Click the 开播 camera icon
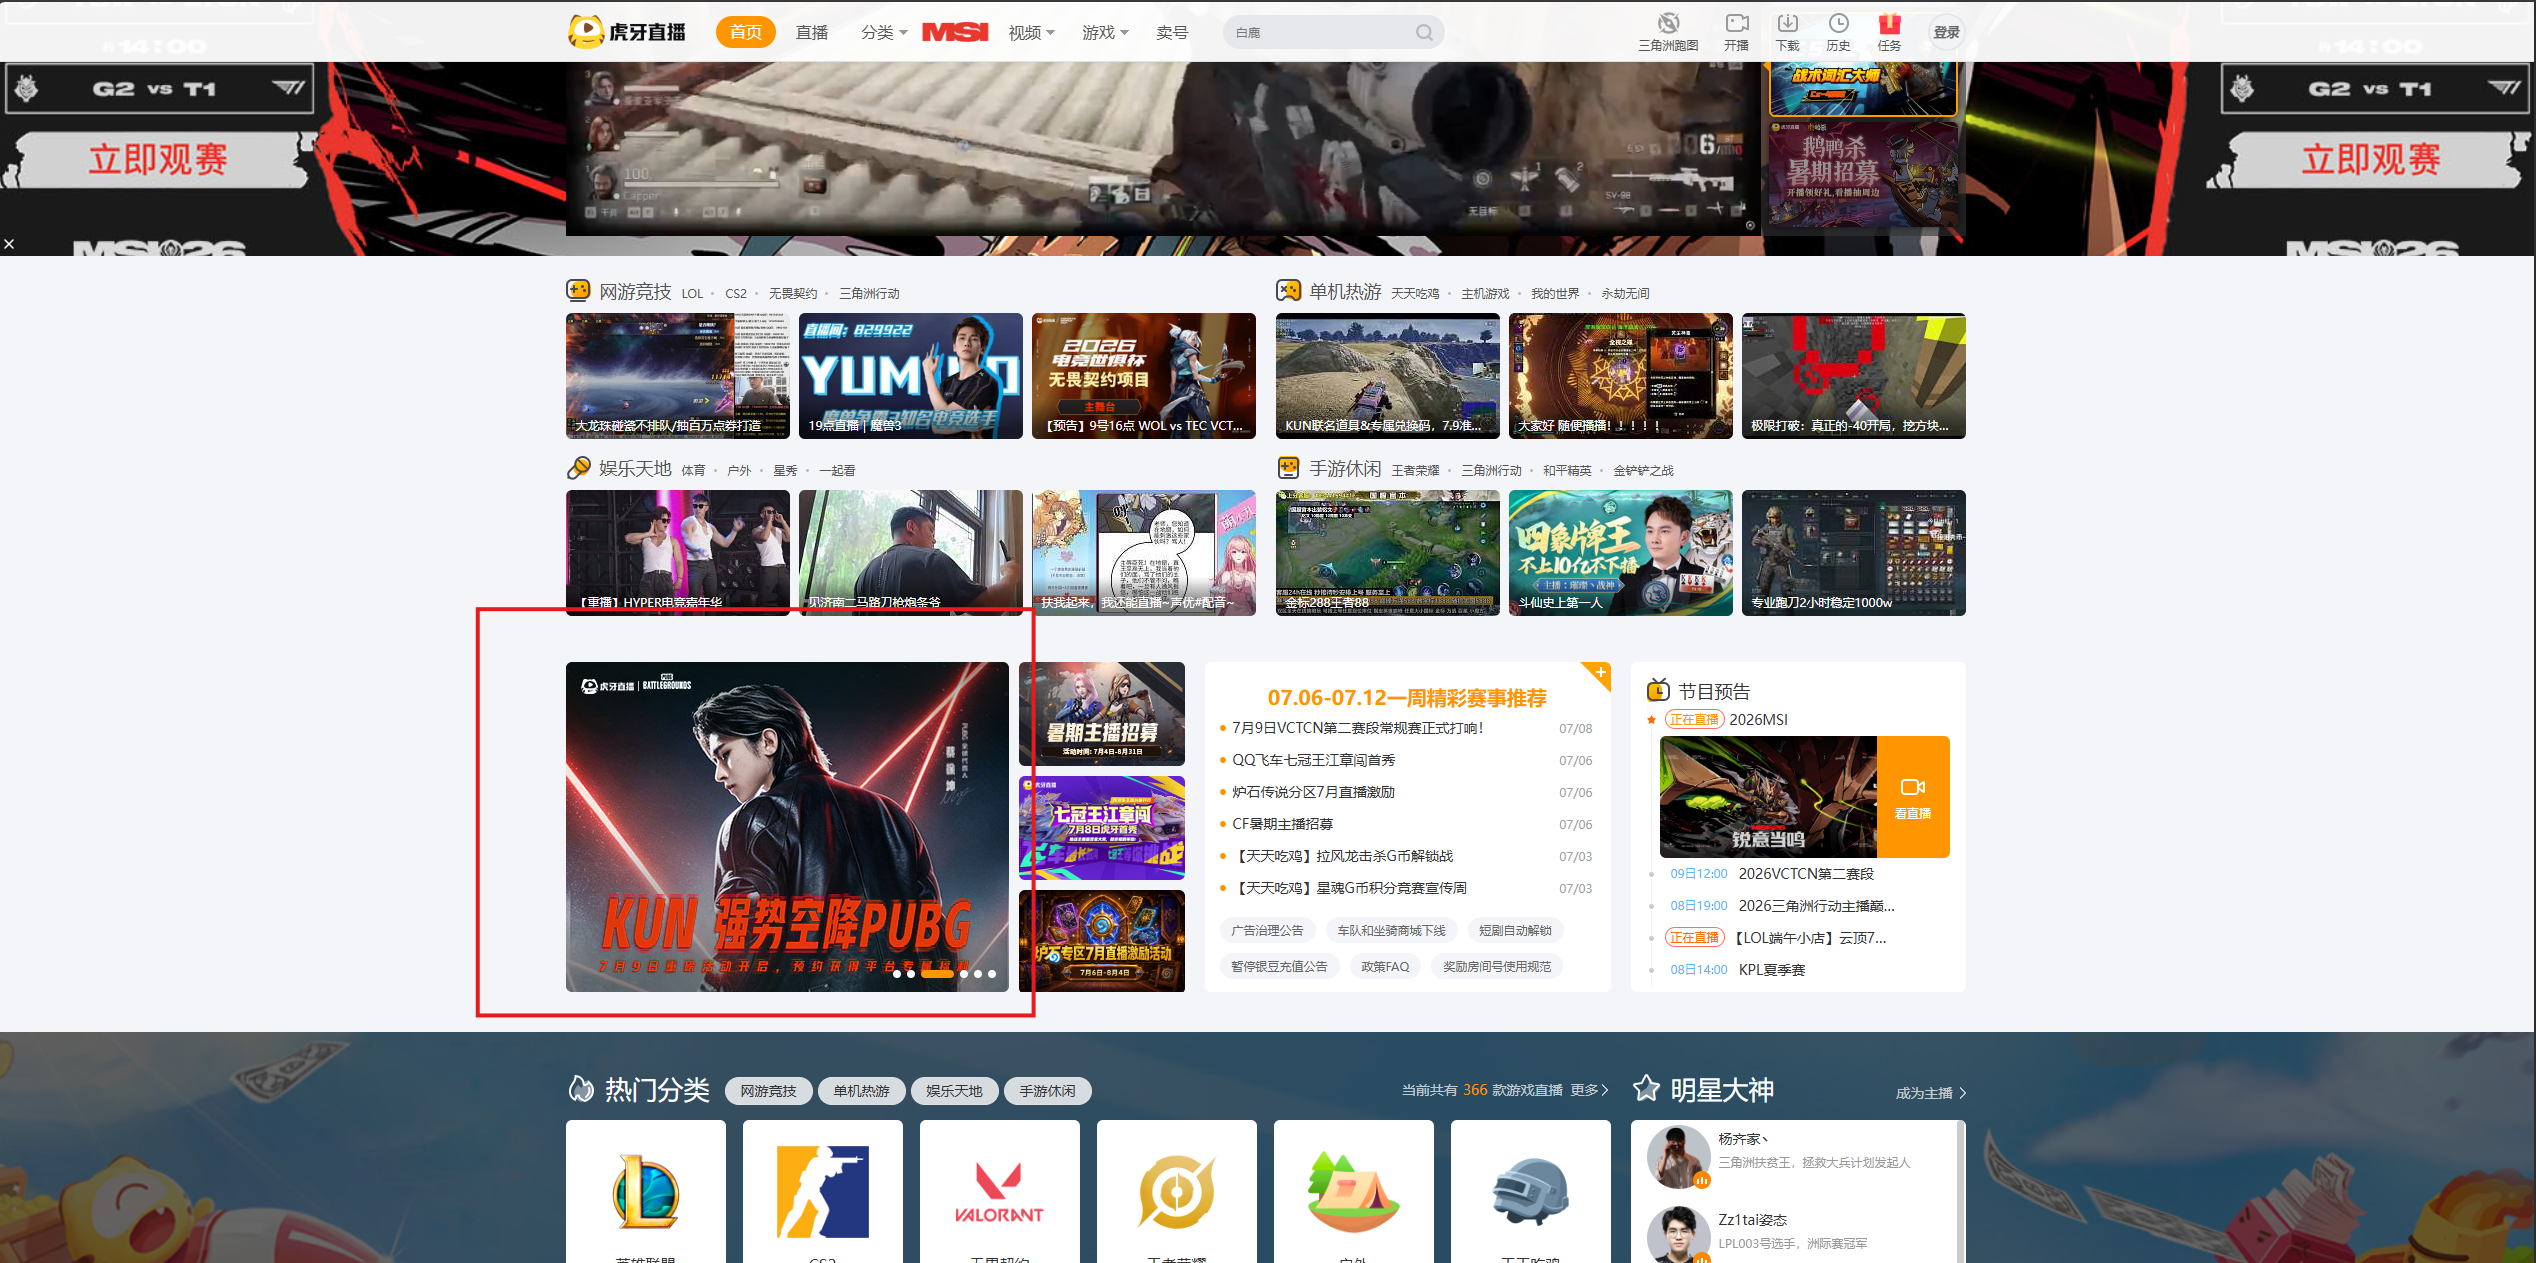This screenshot has width=2536, height=1263. click(x=1737, y=23)
